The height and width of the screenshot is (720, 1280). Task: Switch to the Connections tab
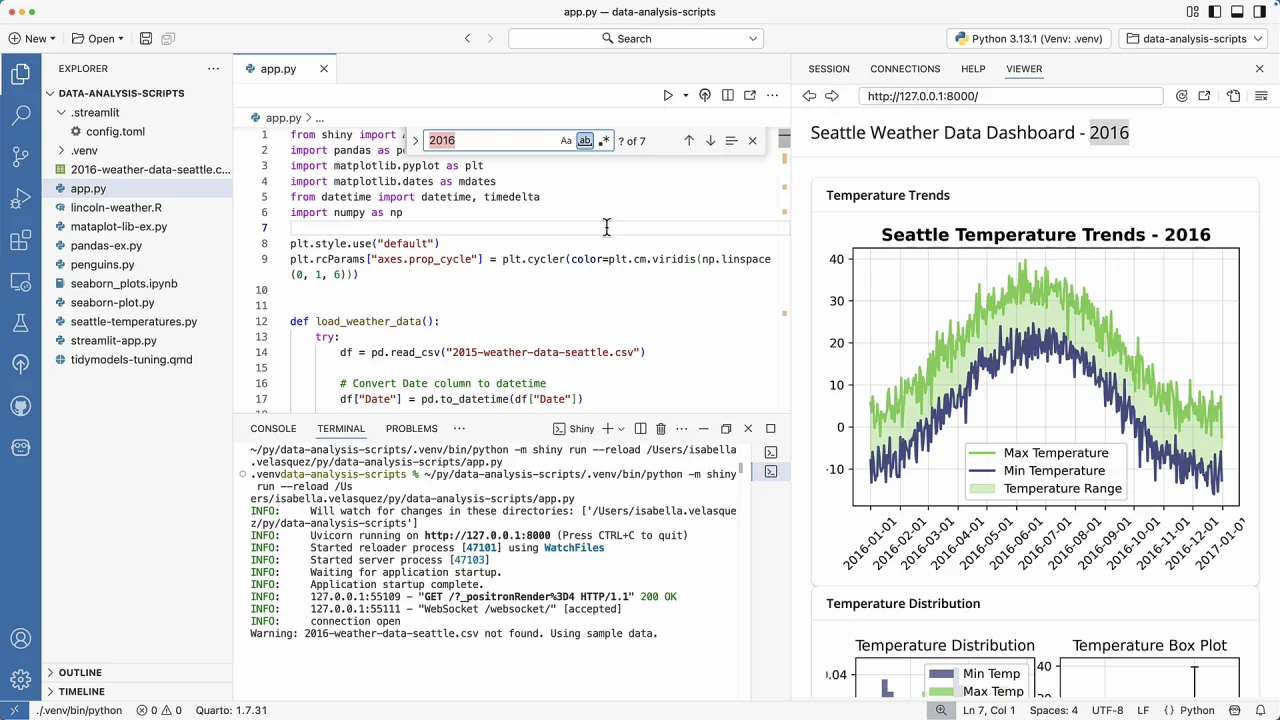[x=904, y=69]
